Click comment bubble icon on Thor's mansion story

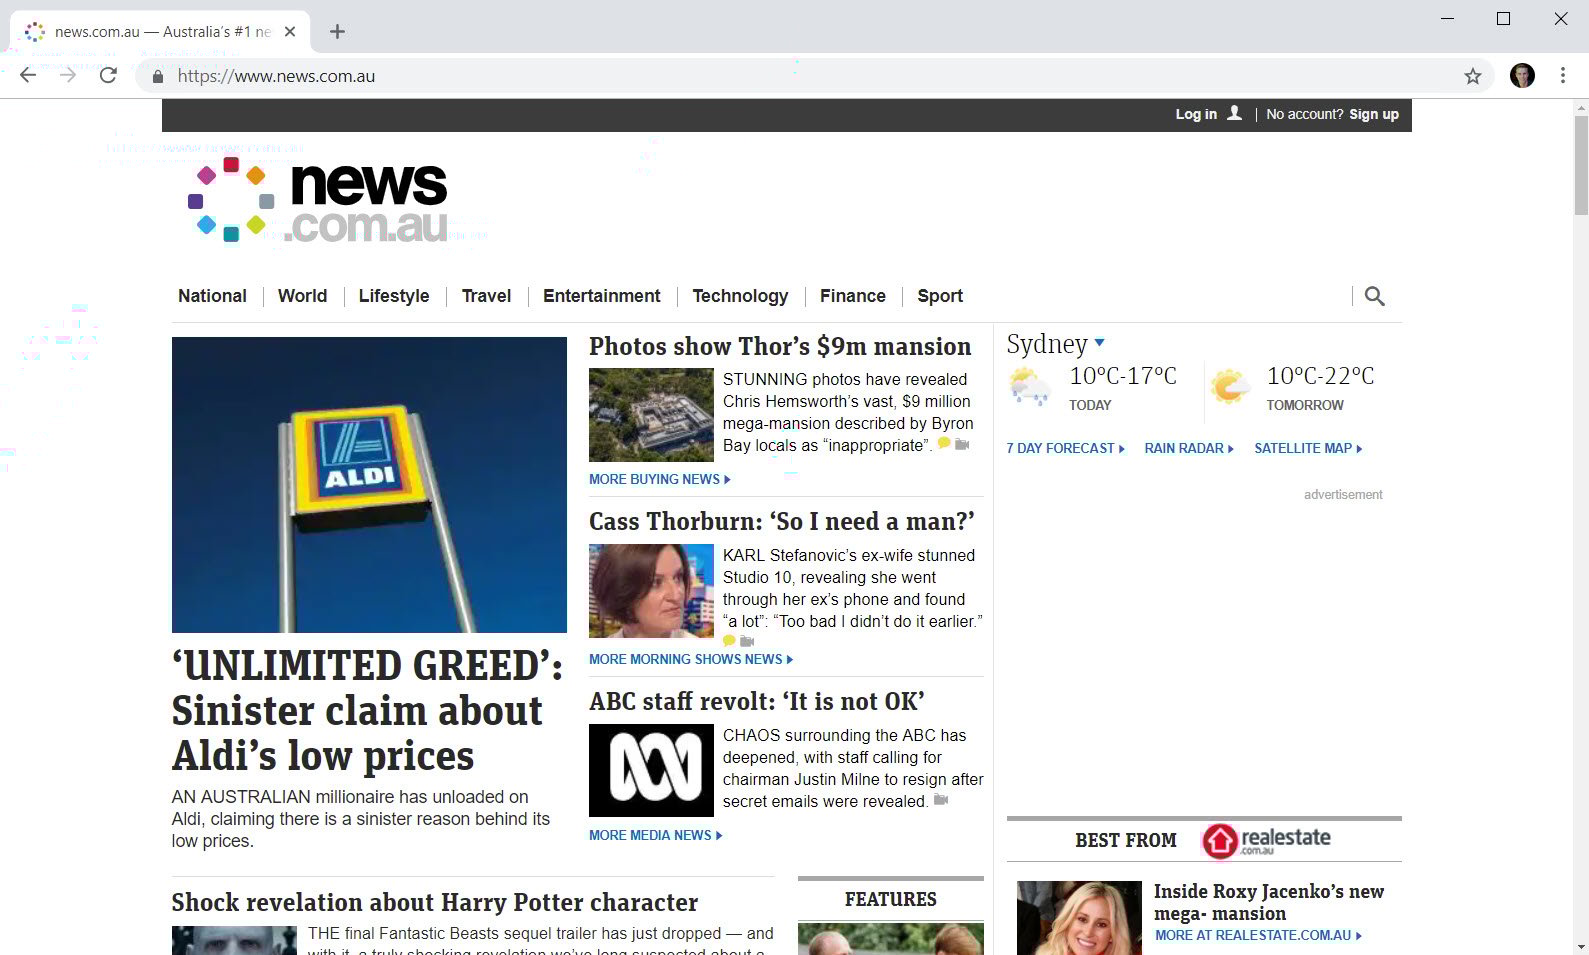coord(943,443)
